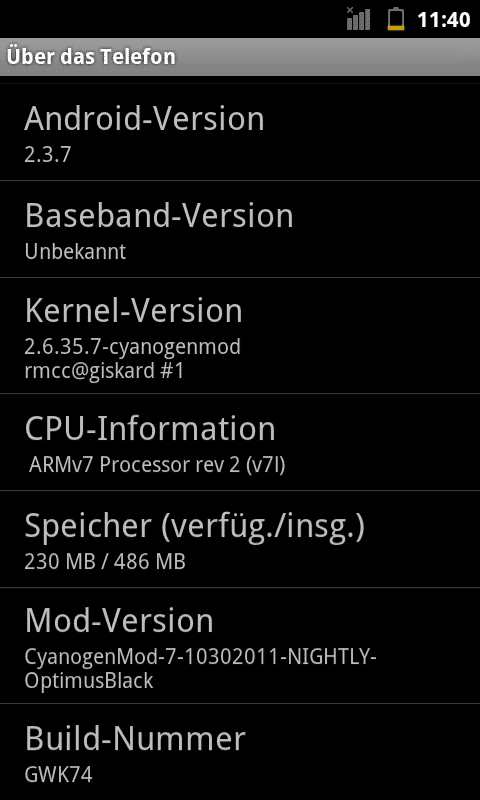This screenshot has width=480, height=800.
Task: Tap the 'Unbekannt' baseband value
Action: tap(75, 252)
